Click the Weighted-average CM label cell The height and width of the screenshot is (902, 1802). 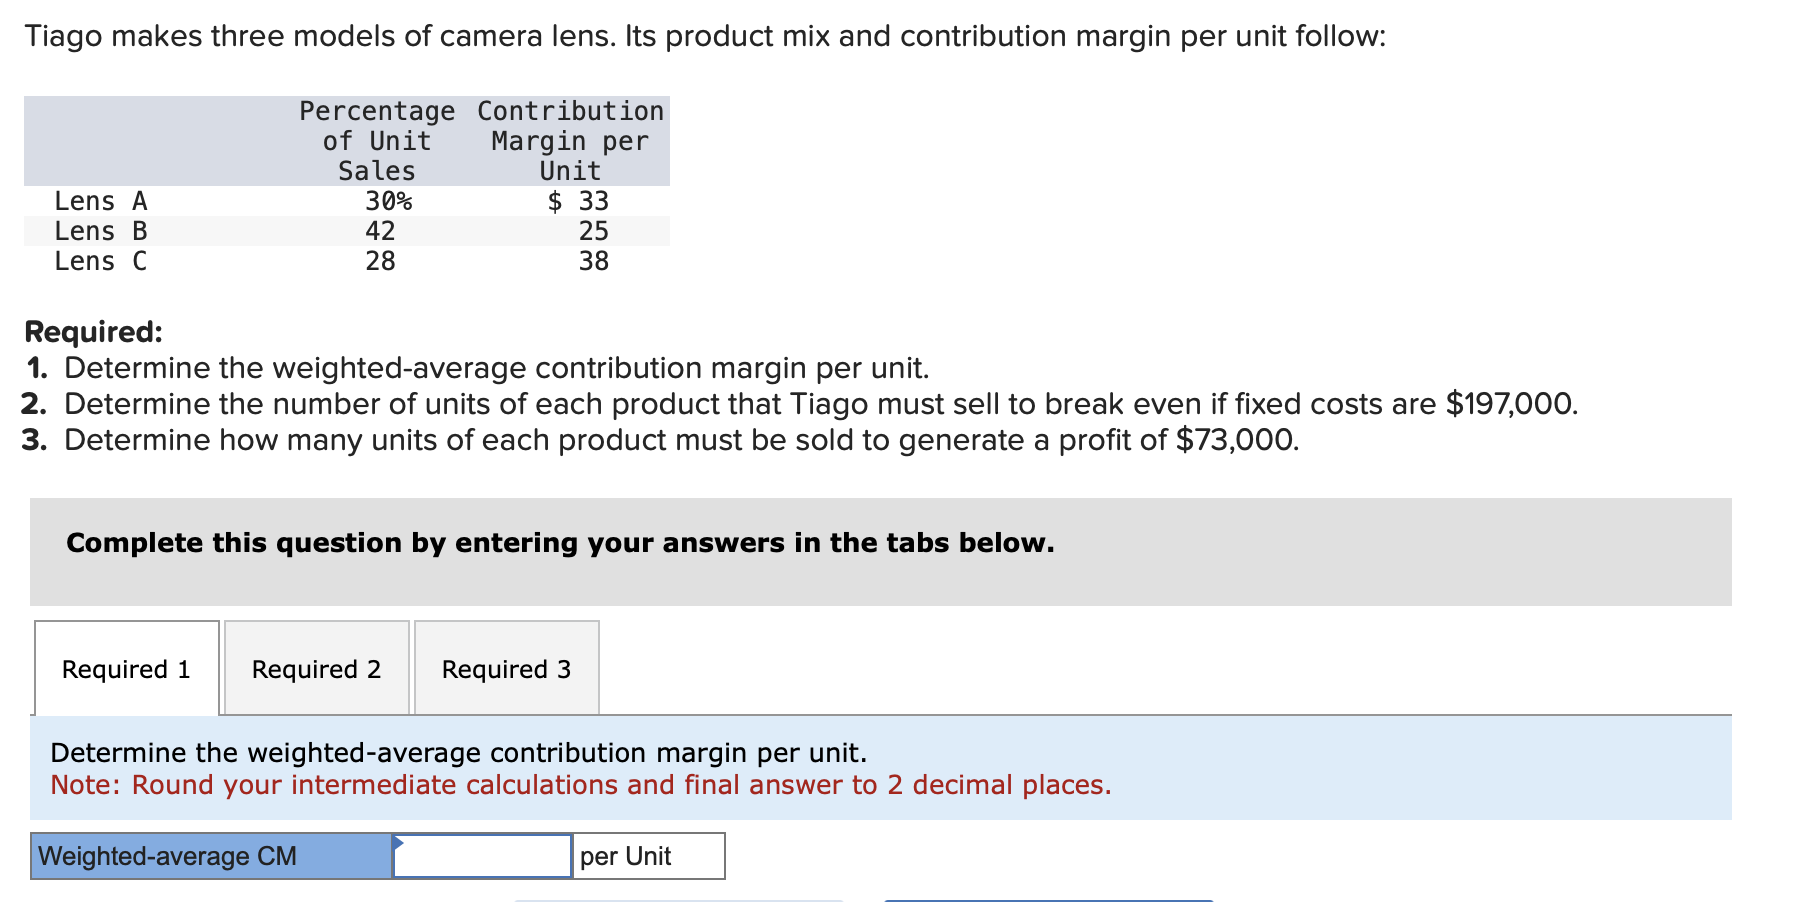click(x=210, y=855)
